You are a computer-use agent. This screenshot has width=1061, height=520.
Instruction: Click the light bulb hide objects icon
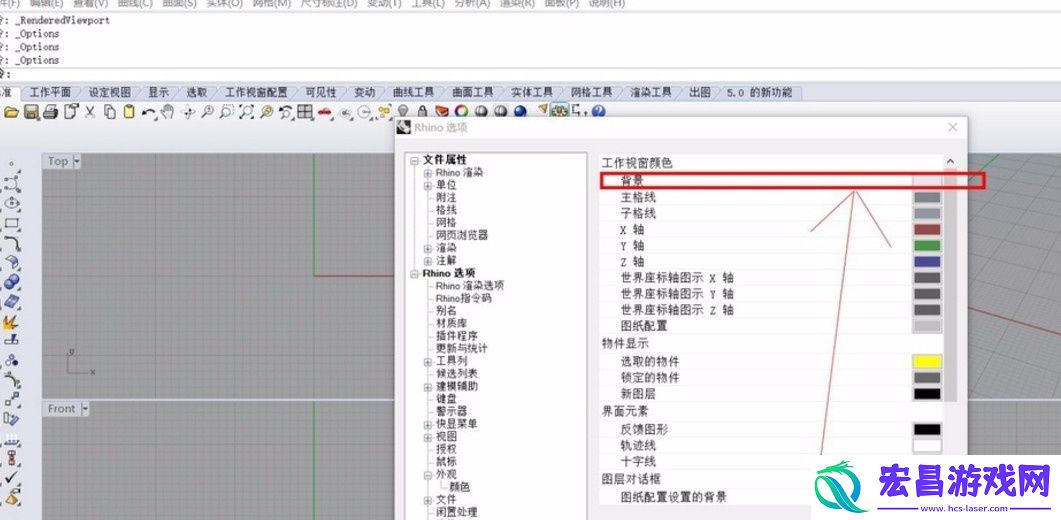(x=403, y=112)
